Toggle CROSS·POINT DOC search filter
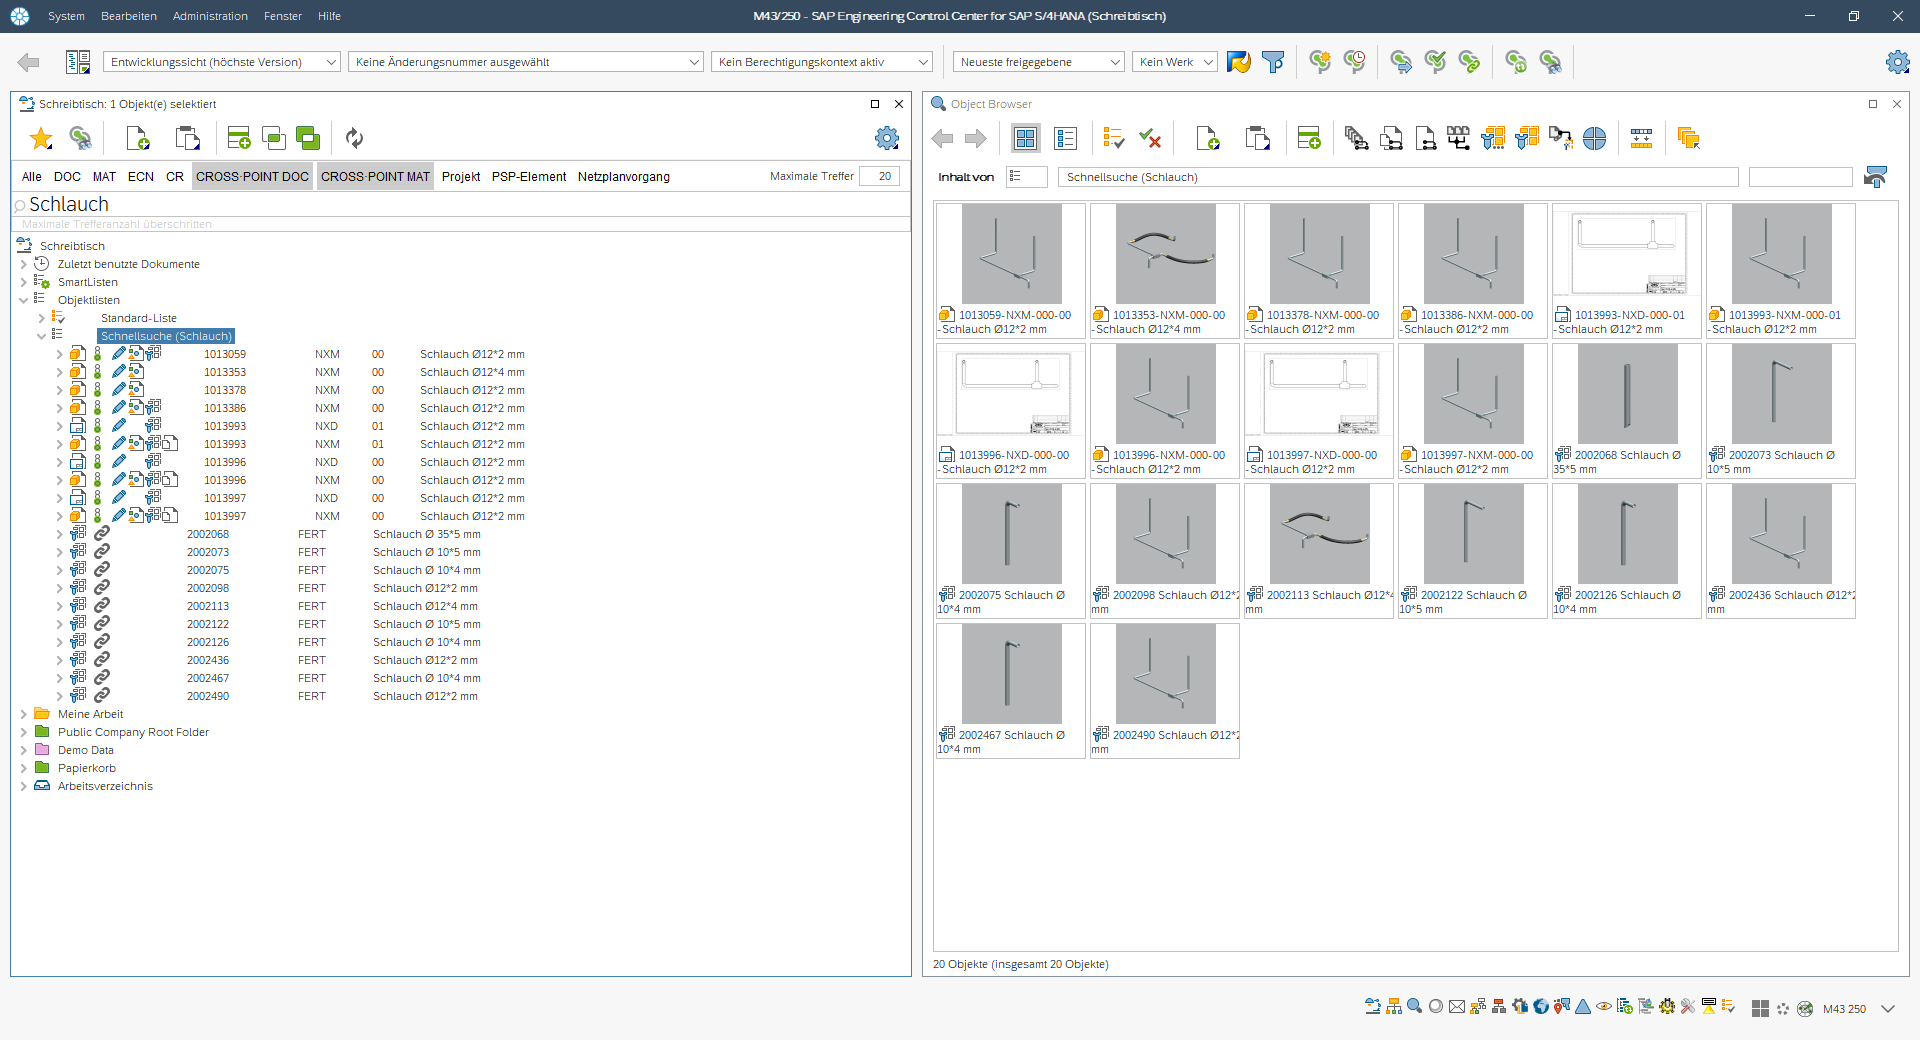1920x1040 pixels. [x=252, y=176]
